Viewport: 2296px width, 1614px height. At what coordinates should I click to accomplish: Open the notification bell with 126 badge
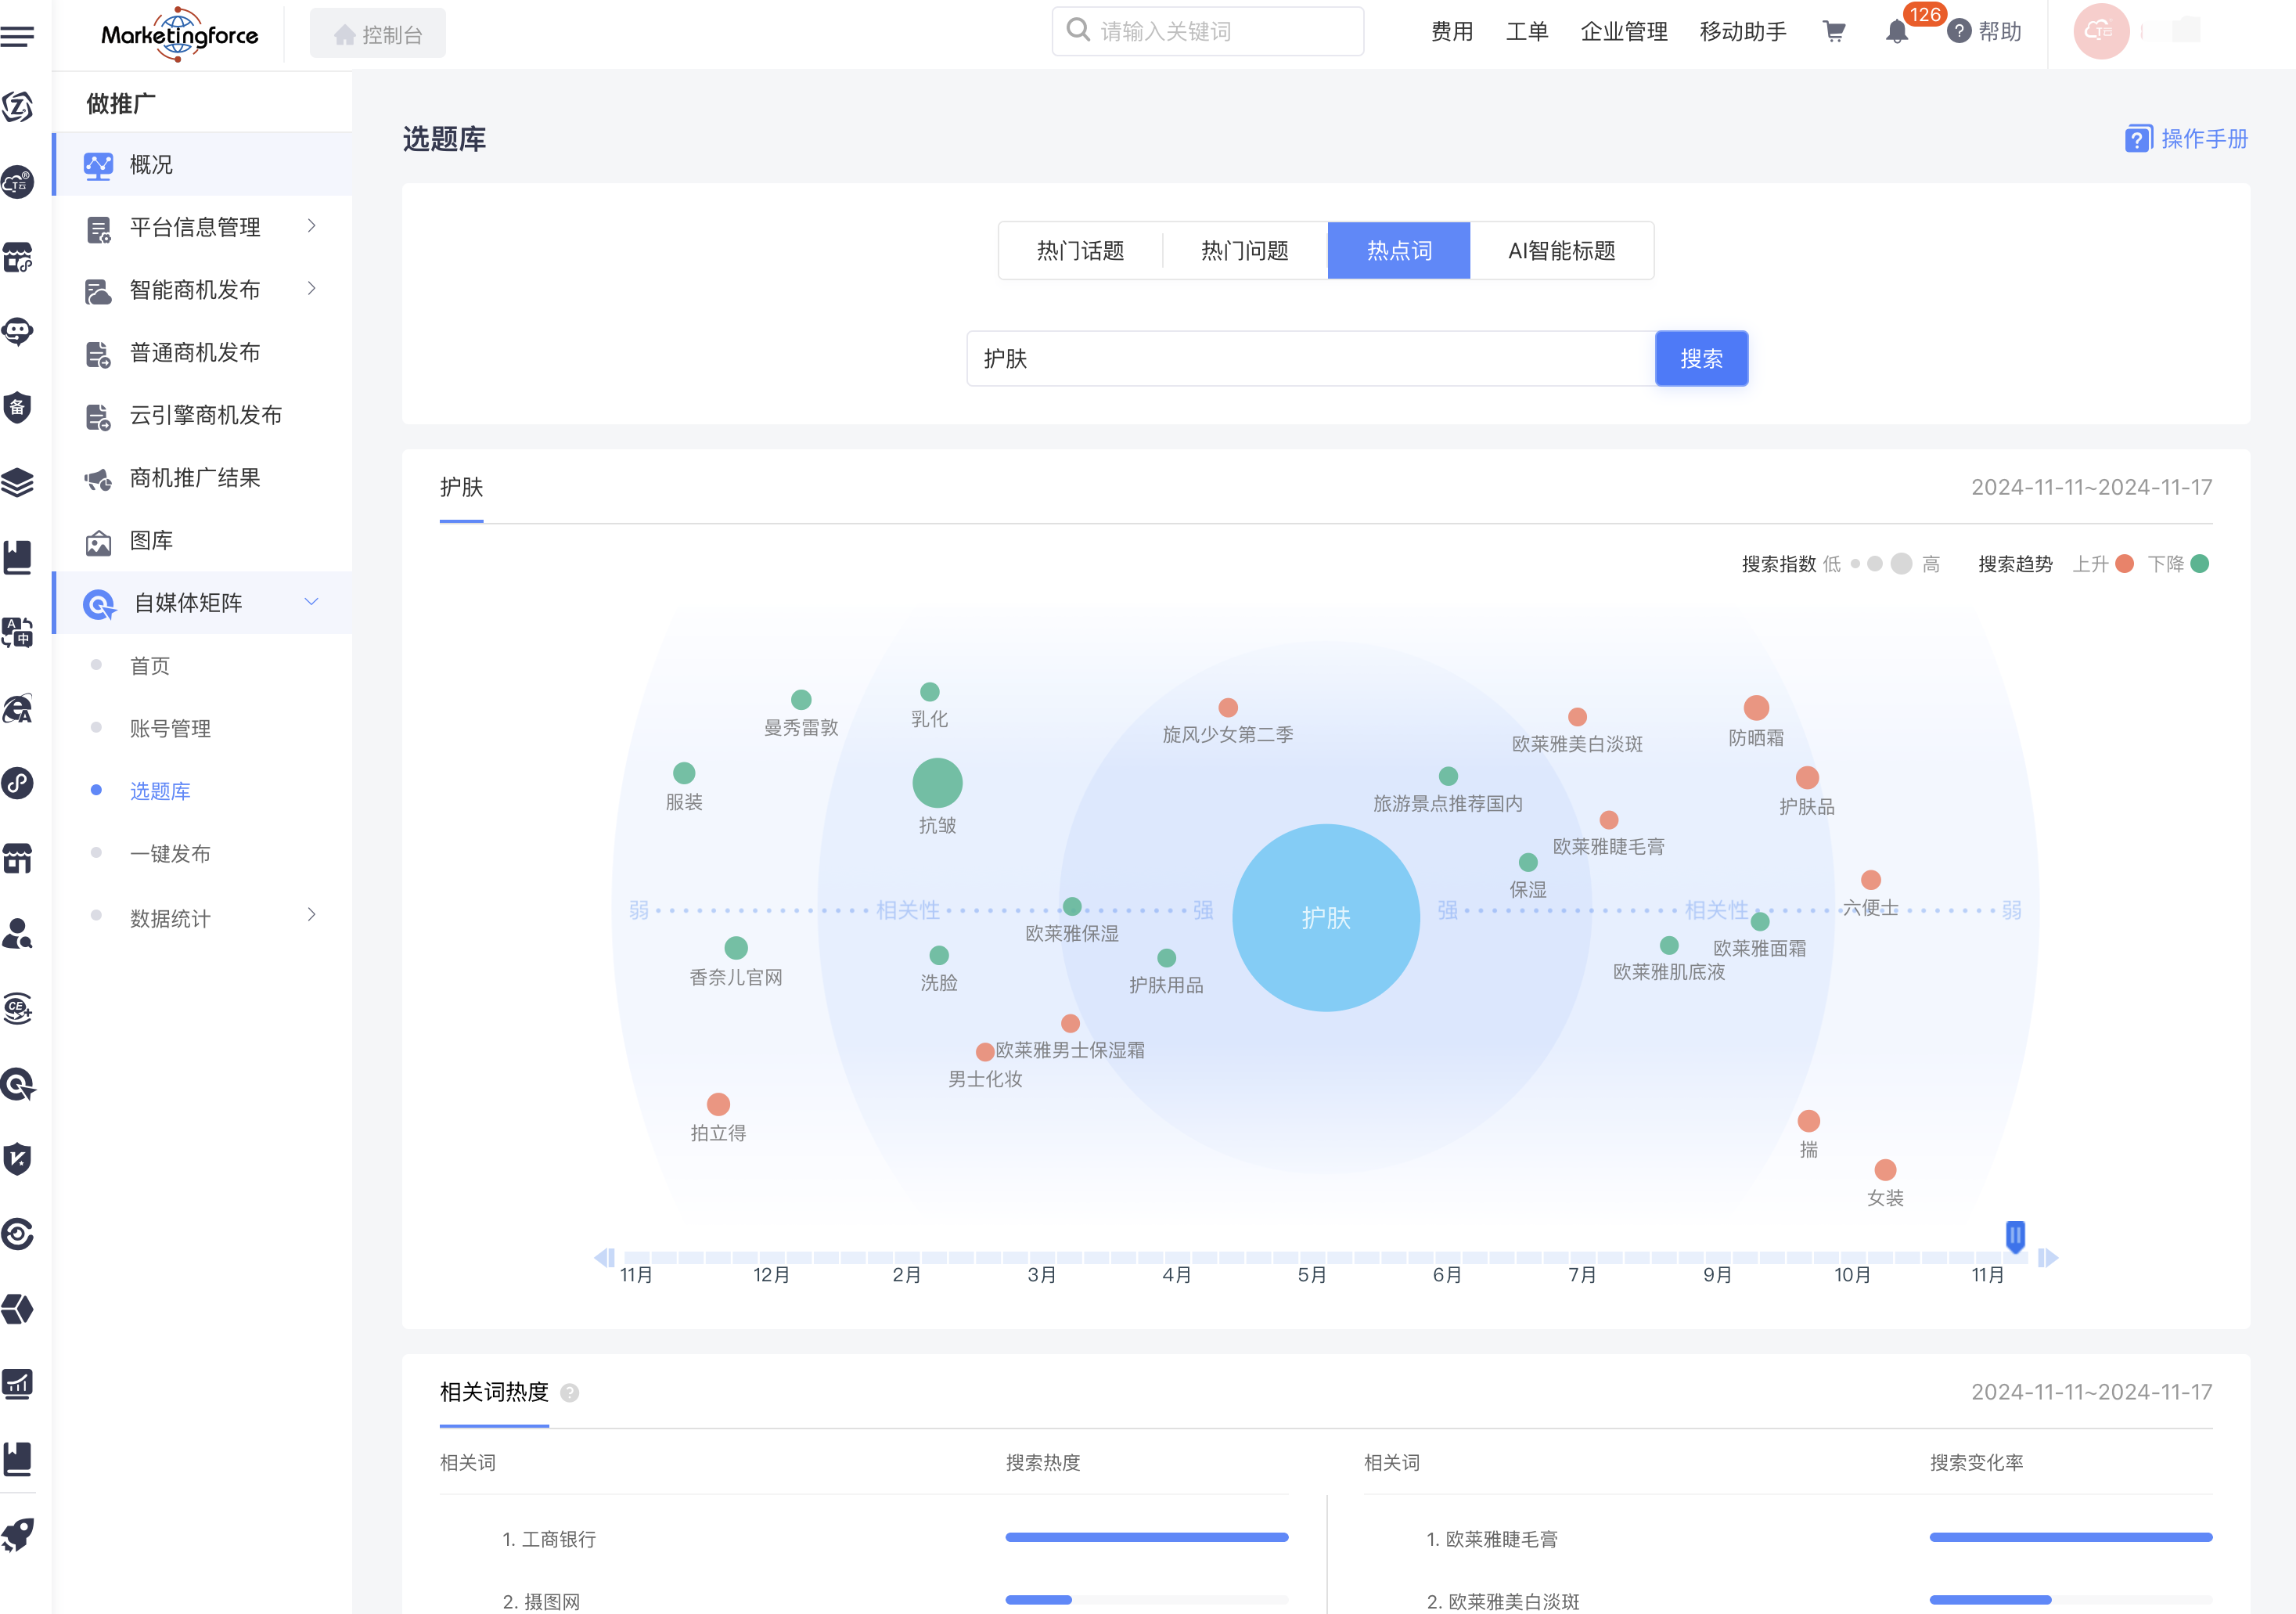(1896, 32)
